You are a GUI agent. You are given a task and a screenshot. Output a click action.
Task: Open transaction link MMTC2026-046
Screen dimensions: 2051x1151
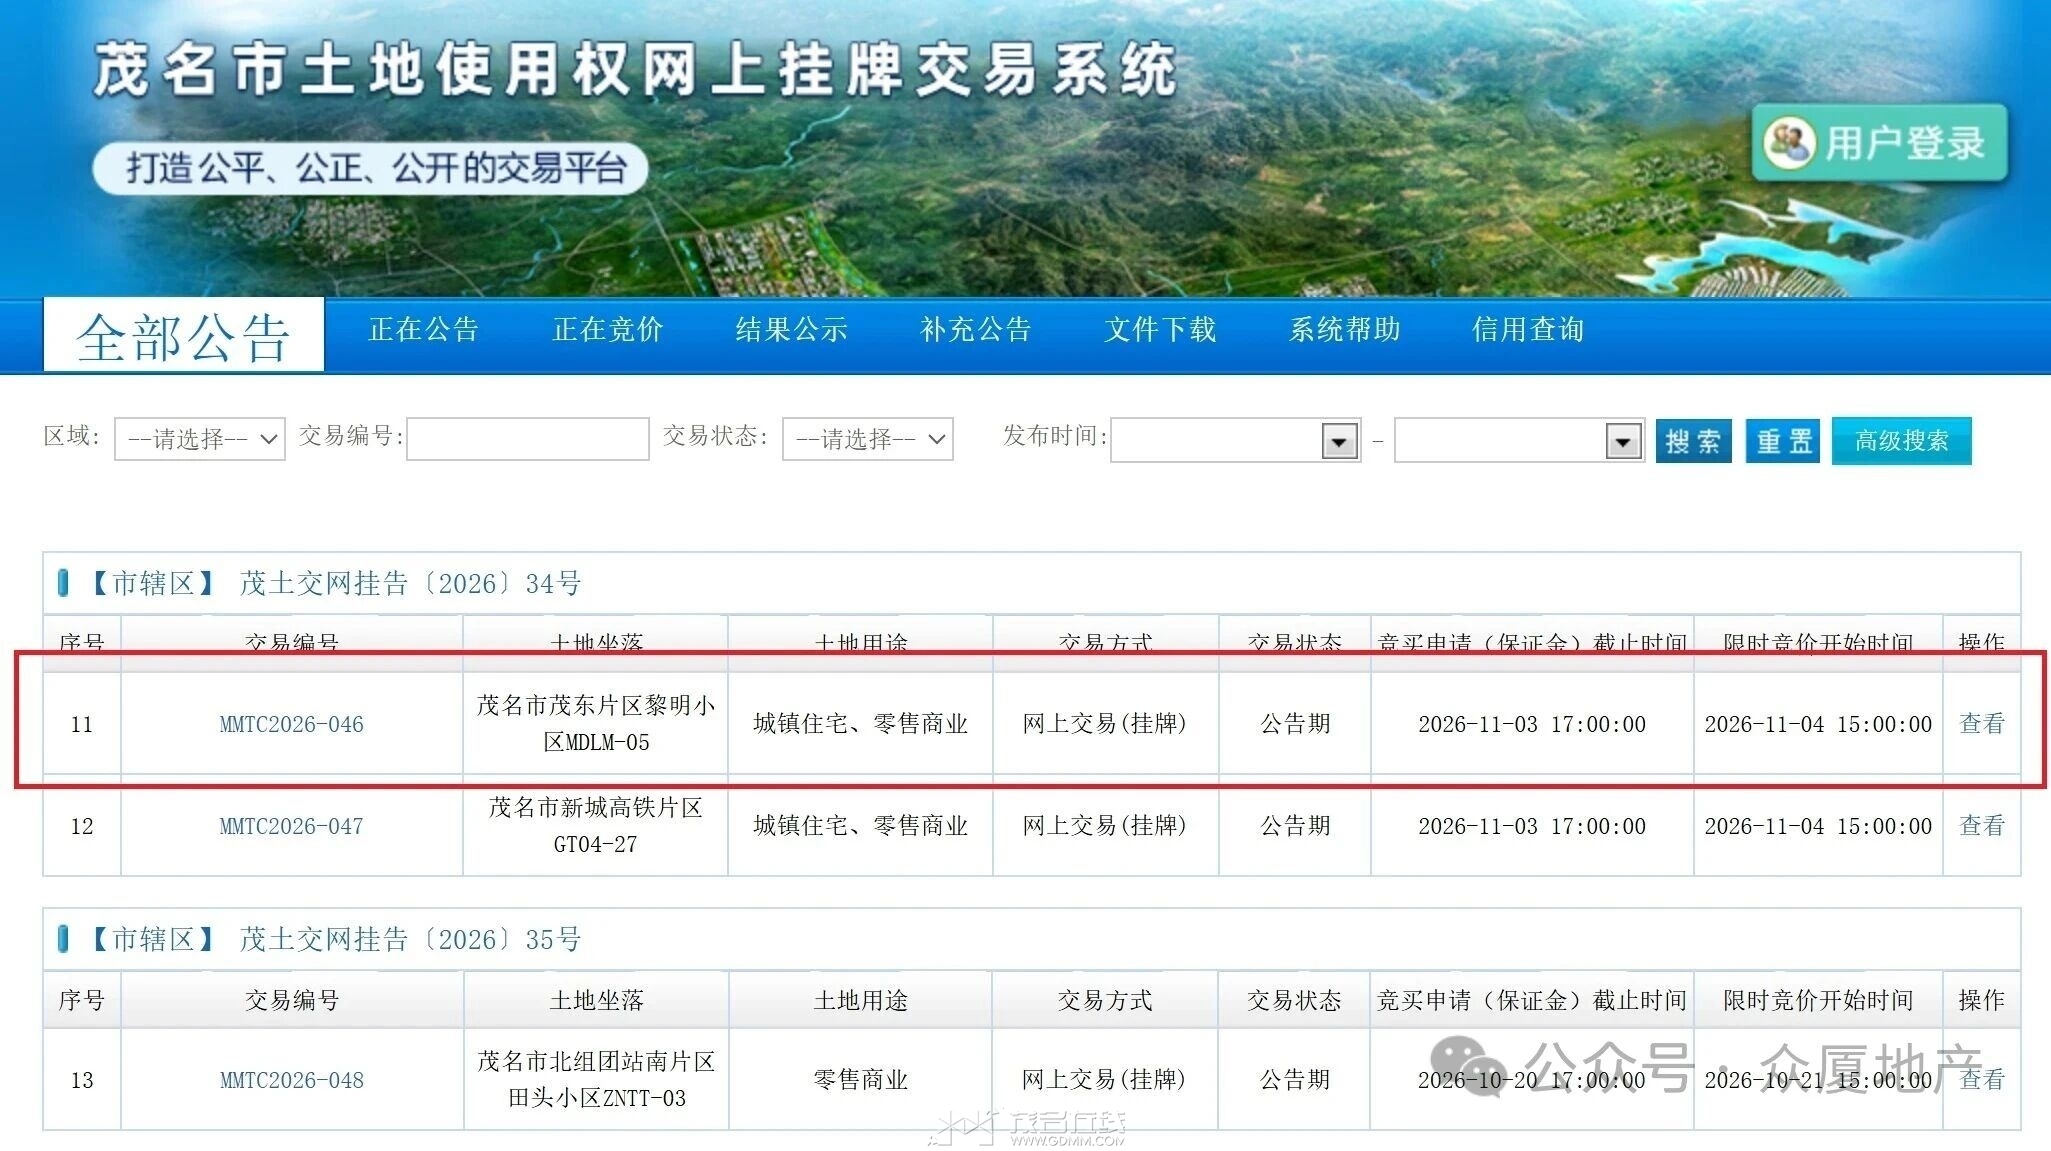(x=292, y=724)
